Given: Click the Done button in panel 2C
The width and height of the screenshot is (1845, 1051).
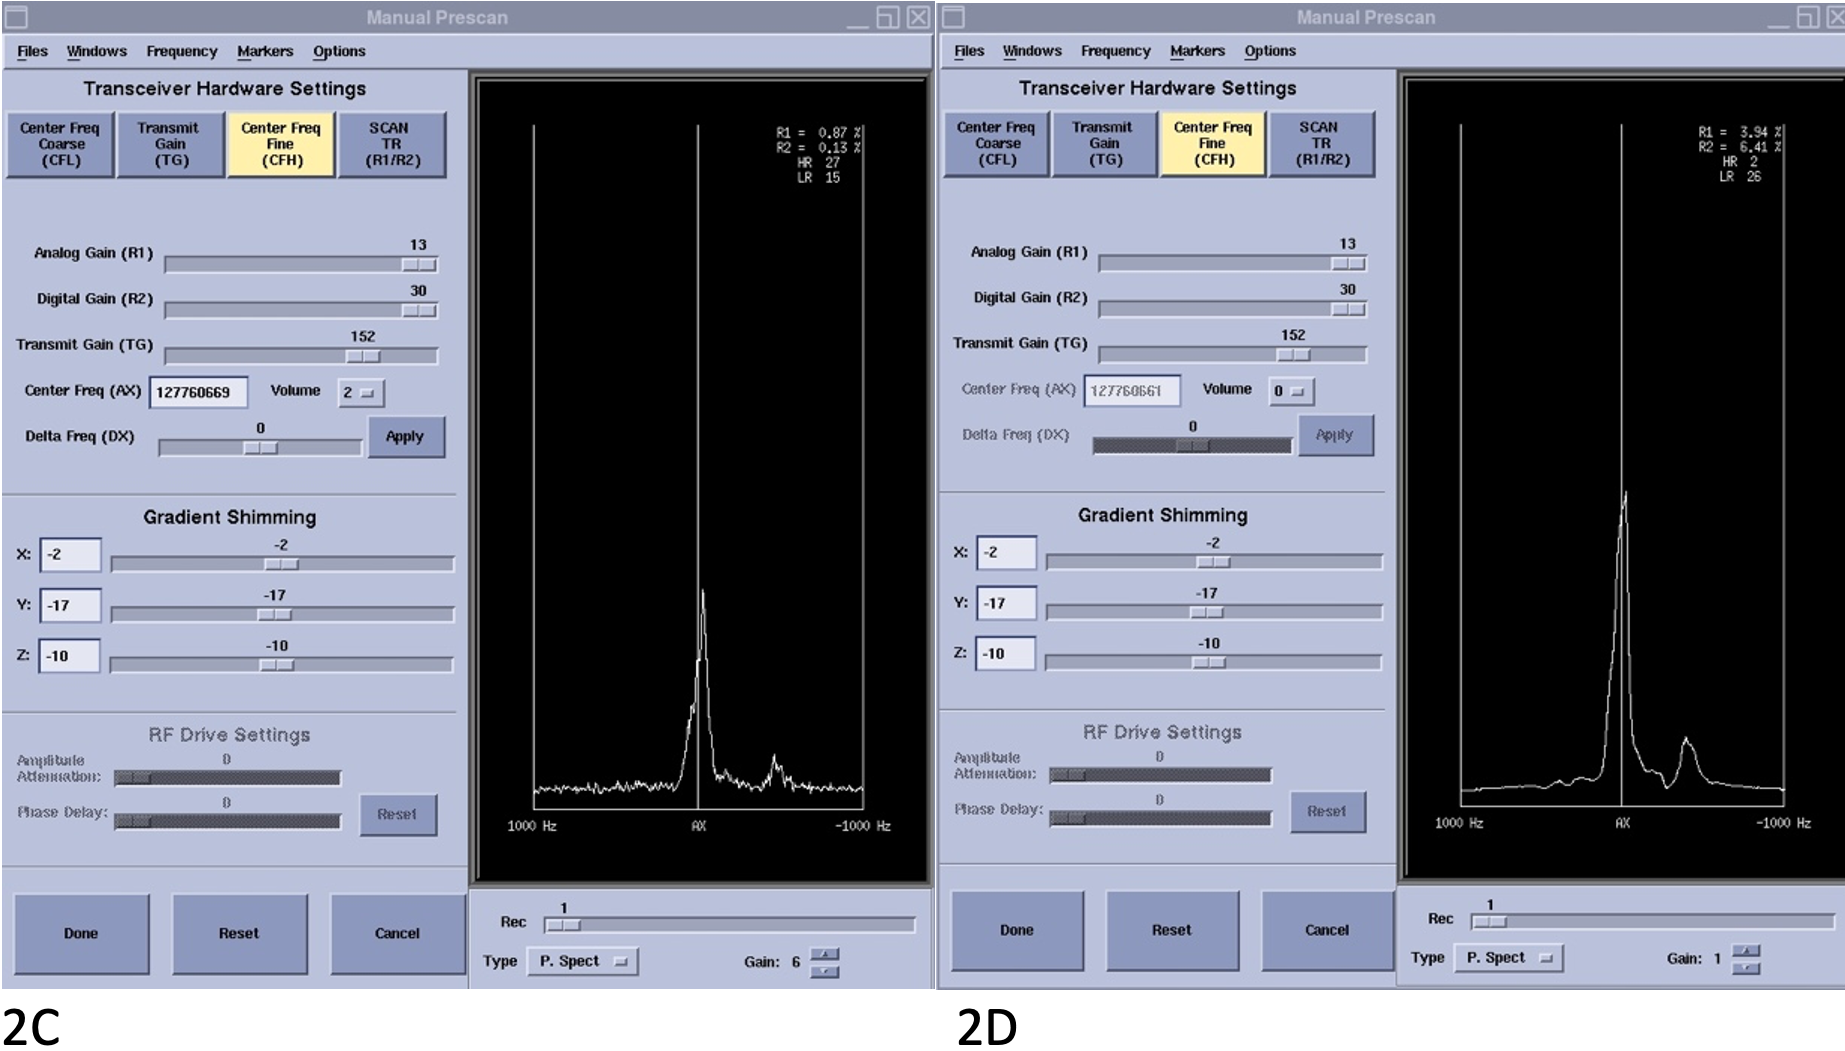Looking at the screenshot, I should (x=81, y=933).
